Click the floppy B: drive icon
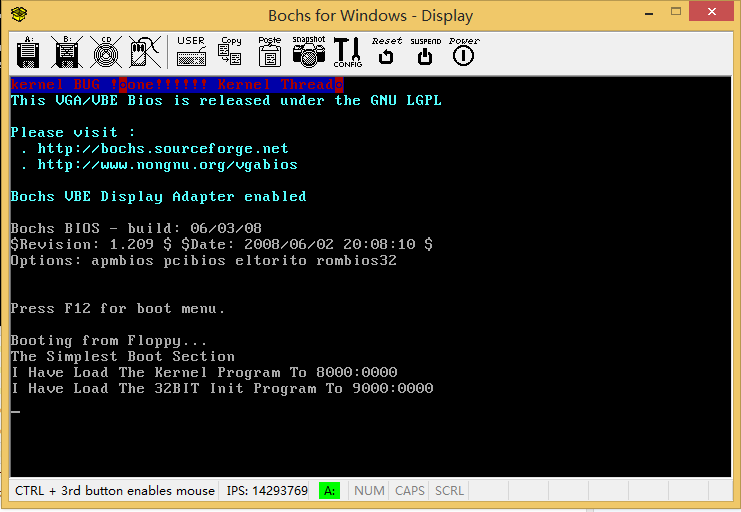The image size is (741, 512). 67,52
